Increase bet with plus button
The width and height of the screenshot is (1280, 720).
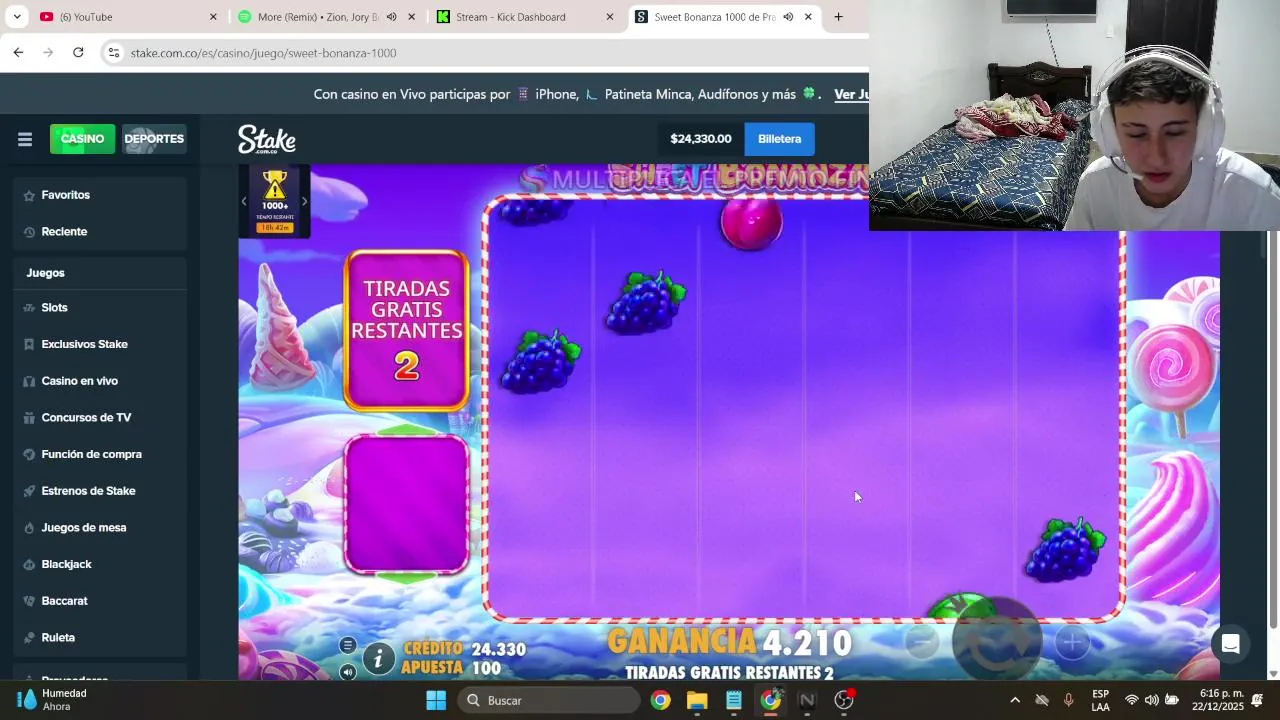(1071, 642)
